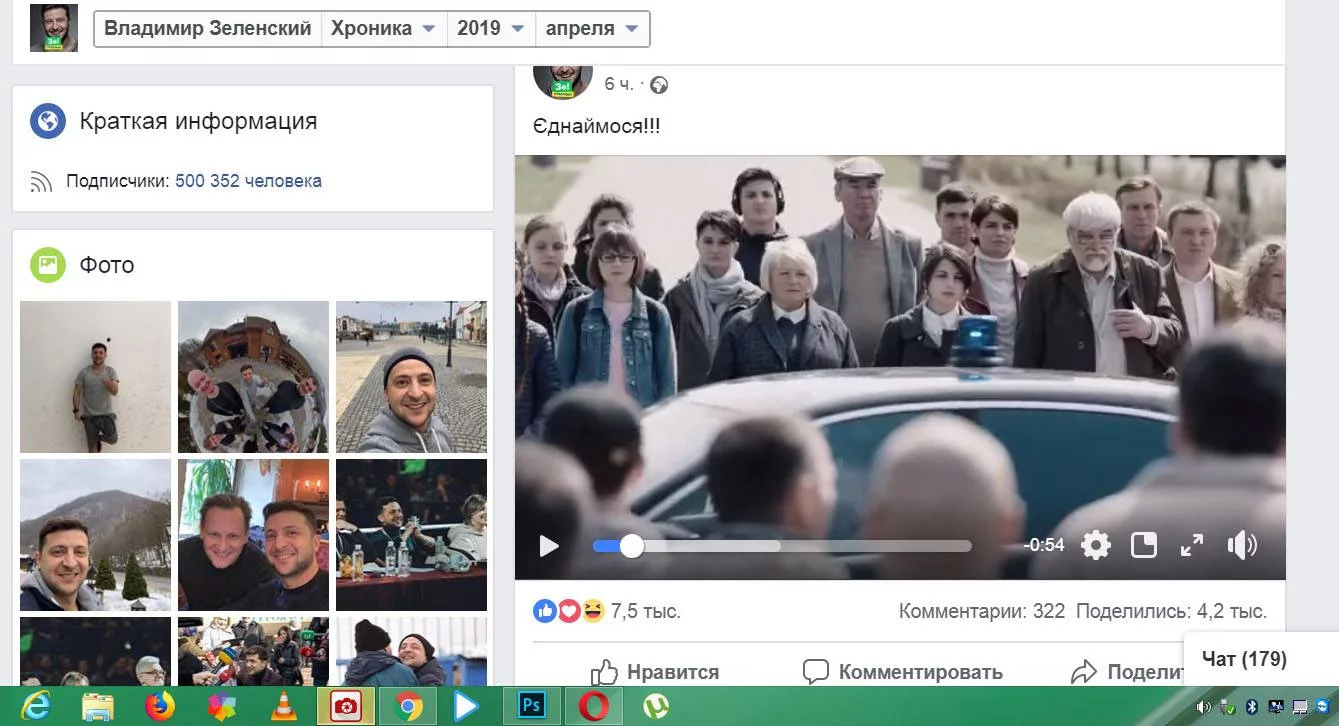
Task: Open the selfie with snowy mountain
Action: (95, 535)
